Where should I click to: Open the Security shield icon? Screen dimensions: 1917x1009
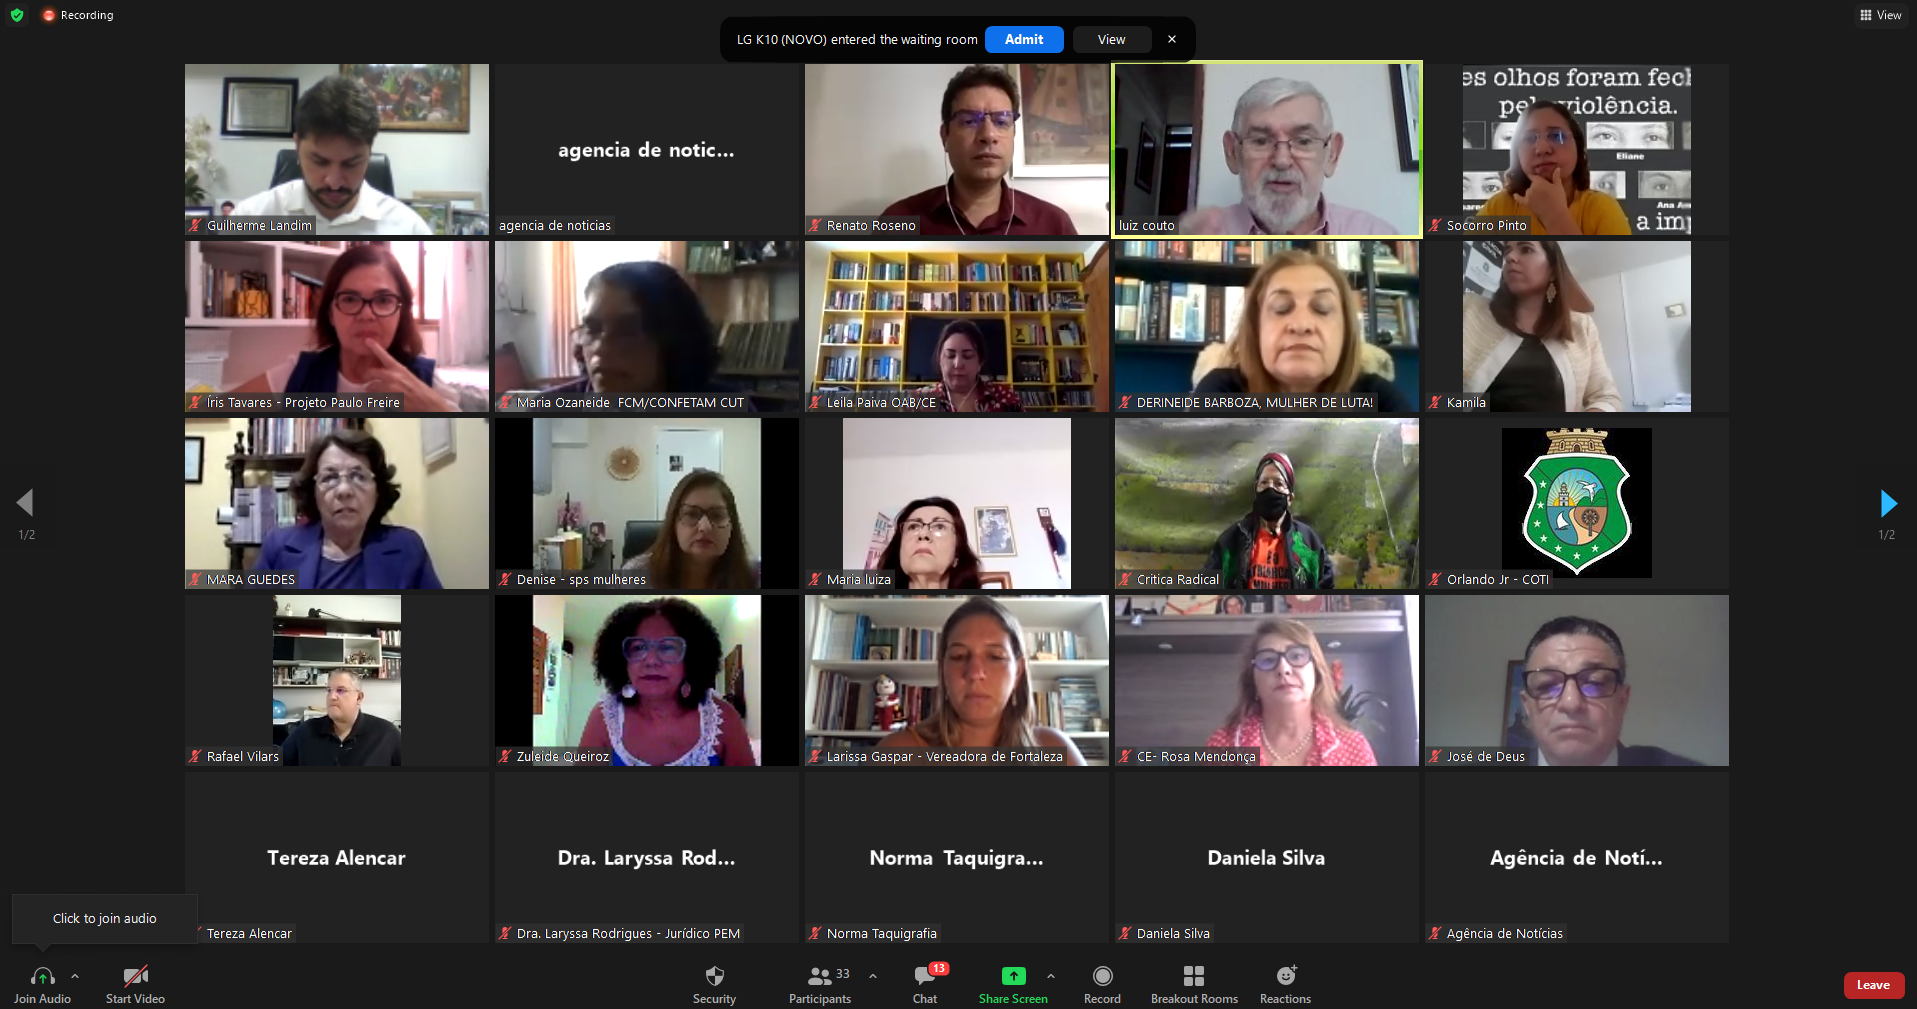click(x=714, y=976)
